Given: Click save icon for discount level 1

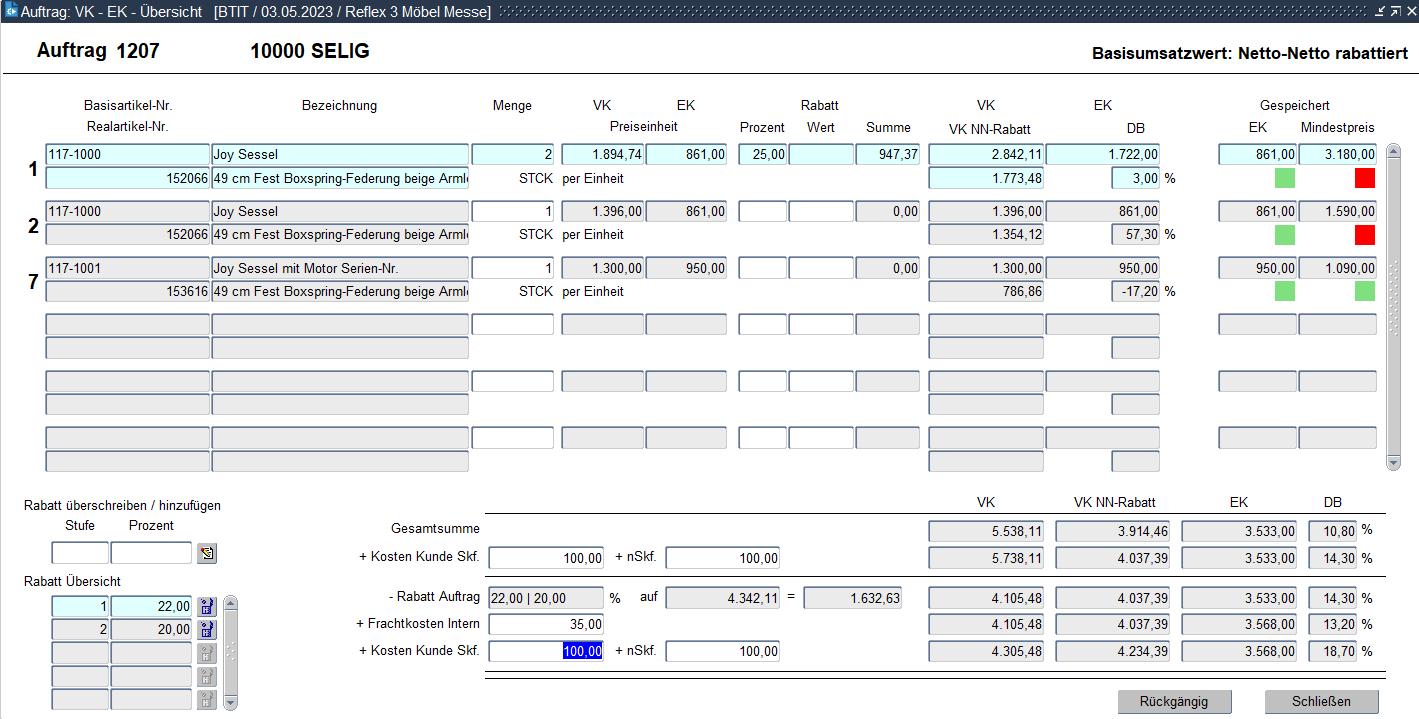Looking at the screenshot, I should pyautogui.click(x=207, y=606).
